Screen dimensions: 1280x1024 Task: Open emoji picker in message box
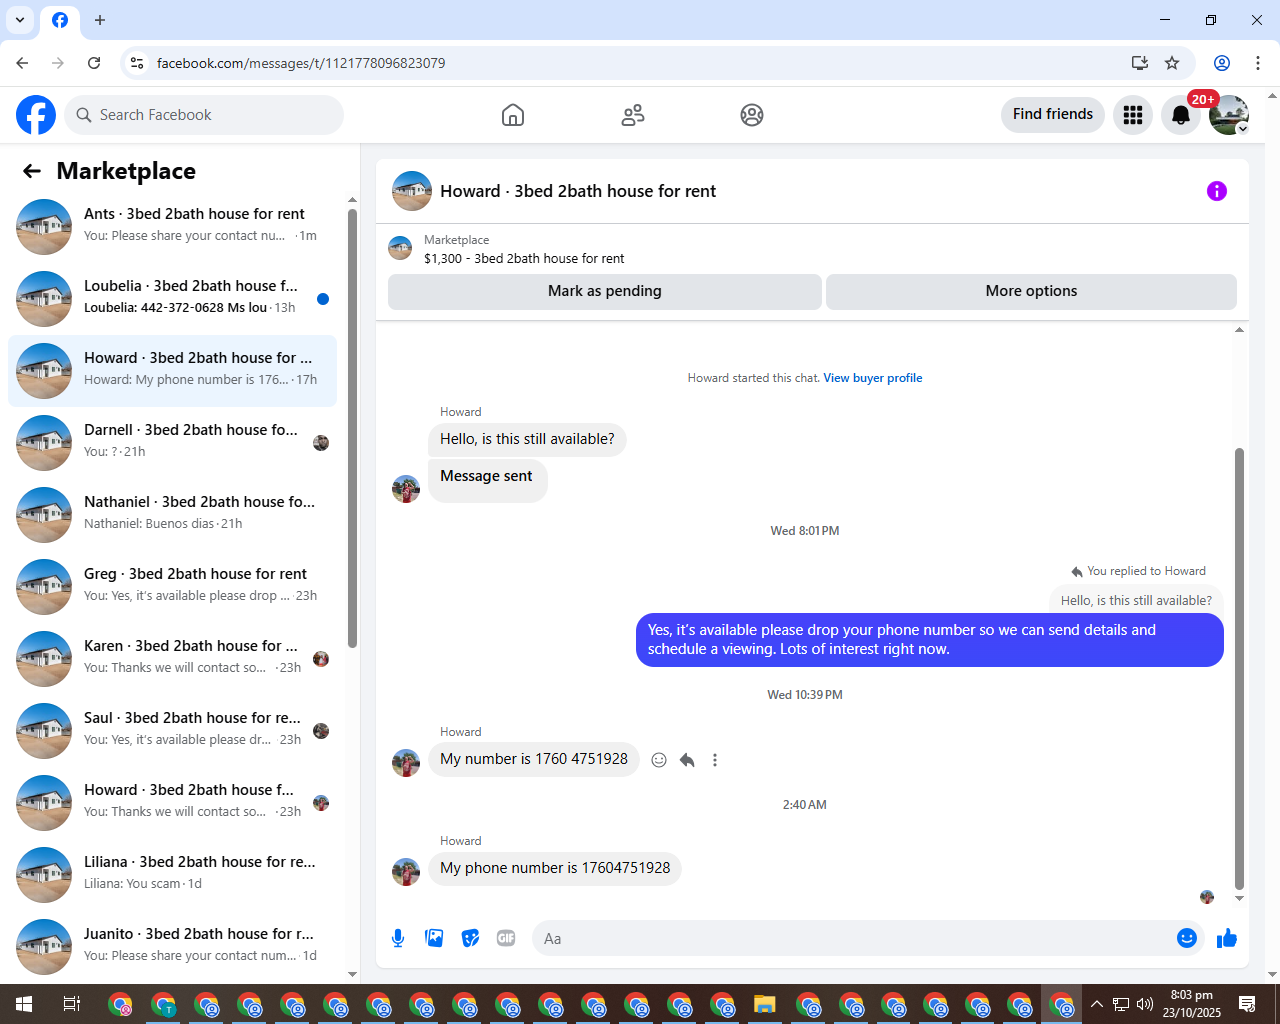1187,938
